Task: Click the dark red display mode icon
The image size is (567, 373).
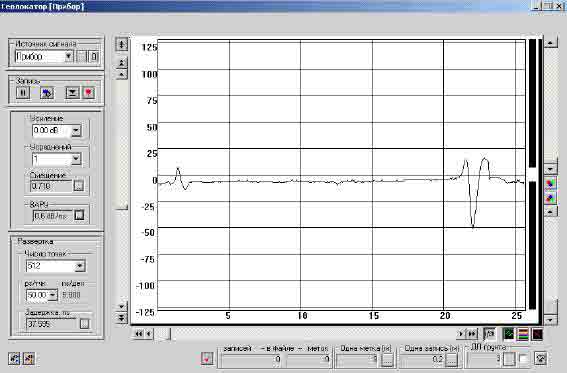Action: [x=537, y=334]
